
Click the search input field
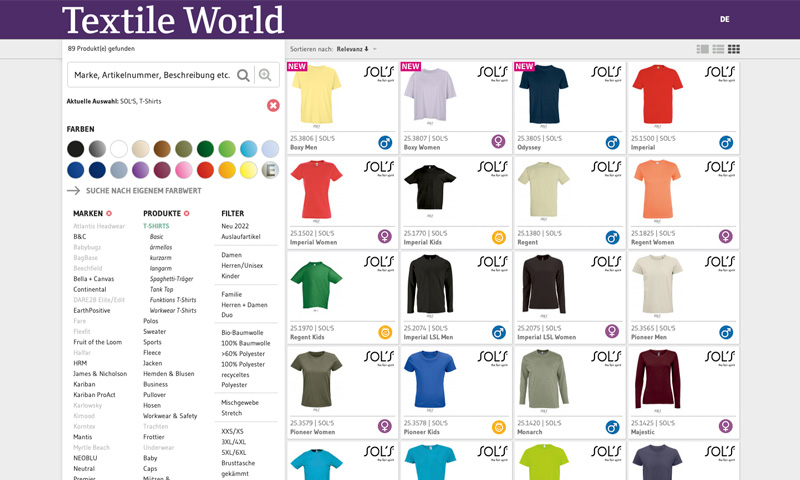tap(152, 75)
